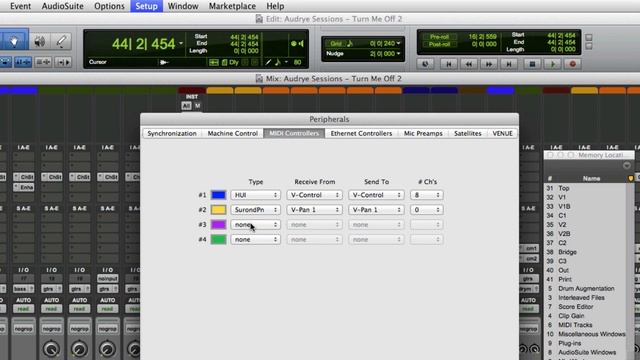The image size is (640, 360).
Task: Open the Grid value dropdown
Action: tap(398, 43)
